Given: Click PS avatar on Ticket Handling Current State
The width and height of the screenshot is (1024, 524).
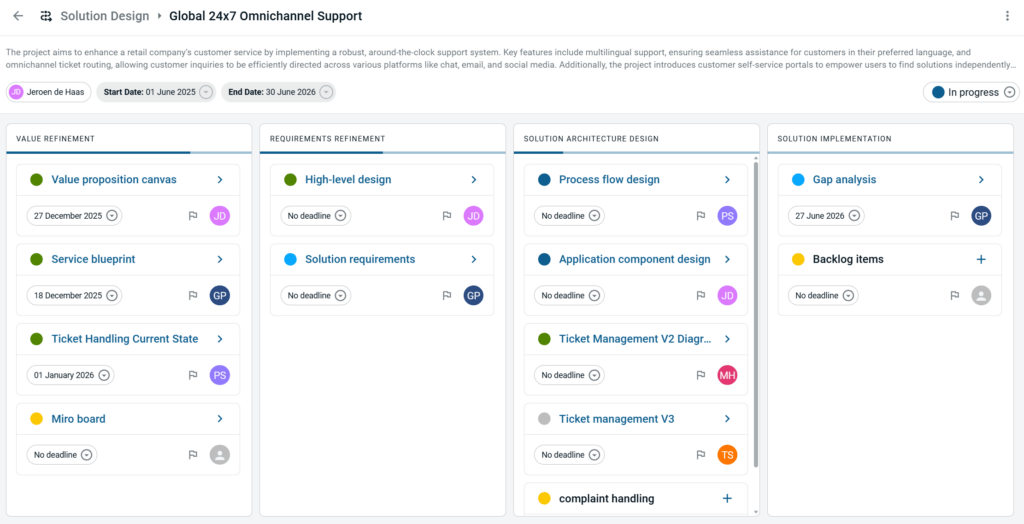Looking at the screenshot, I should click(x=220, y=375).
